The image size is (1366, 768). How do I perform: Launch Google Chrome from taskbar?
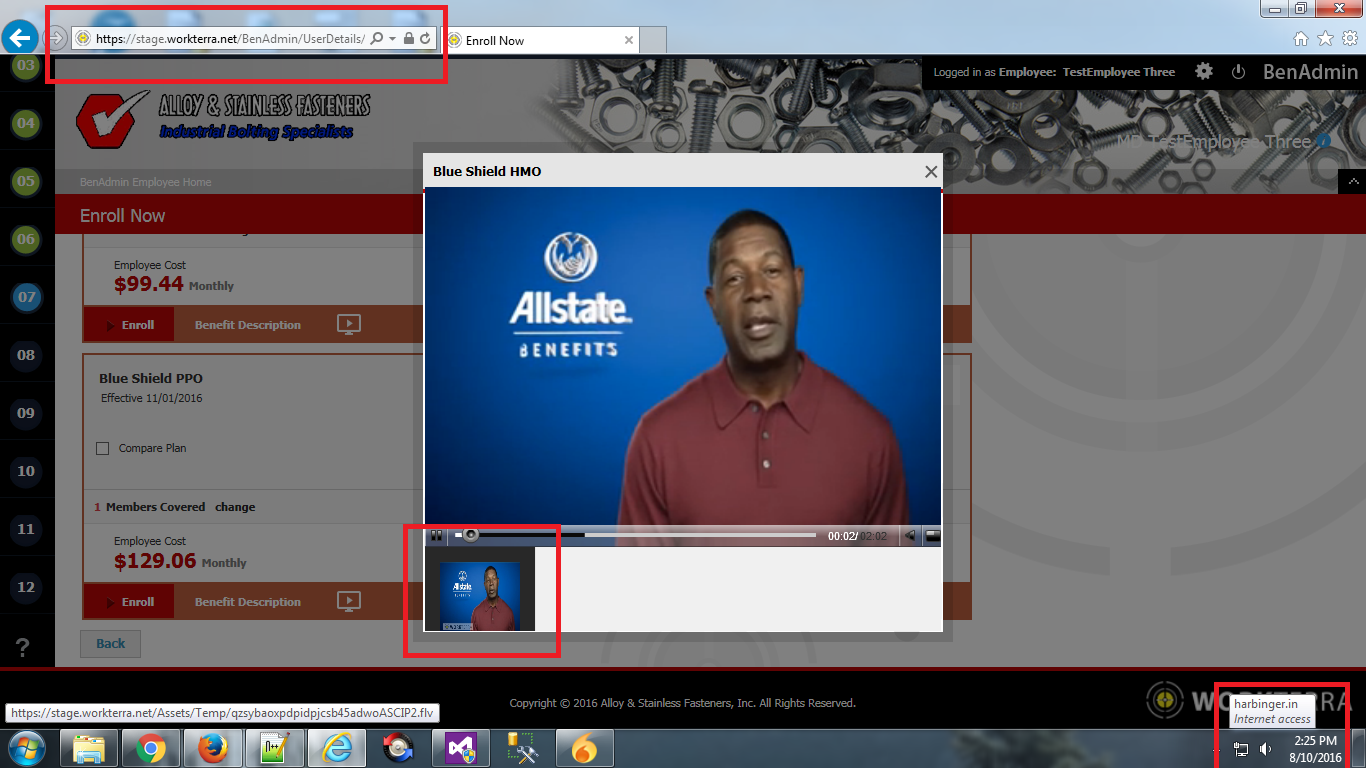pyautogui.click(x=151, y=748)
